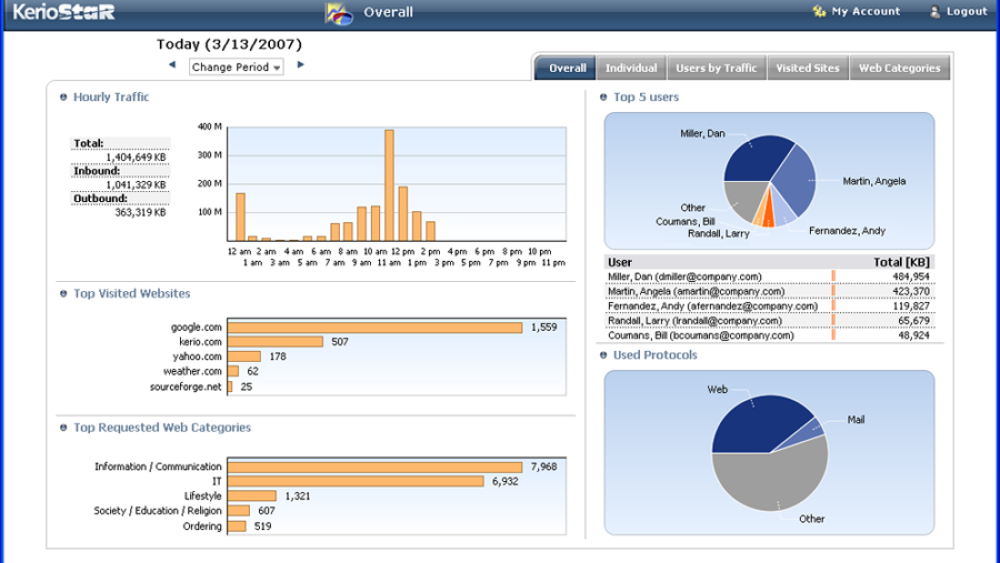Open the Web Categories tab
The width and height of the screenshot is (1000, 563).
[899, 68]
